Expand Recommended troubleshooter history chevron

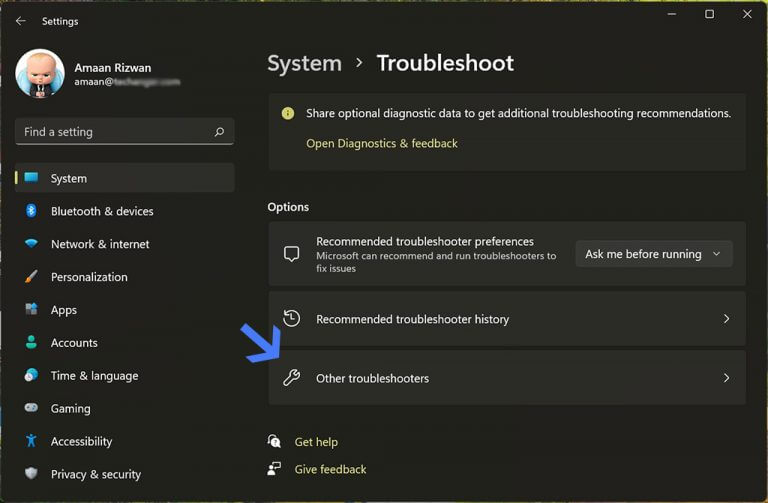(x=726, y=319)
